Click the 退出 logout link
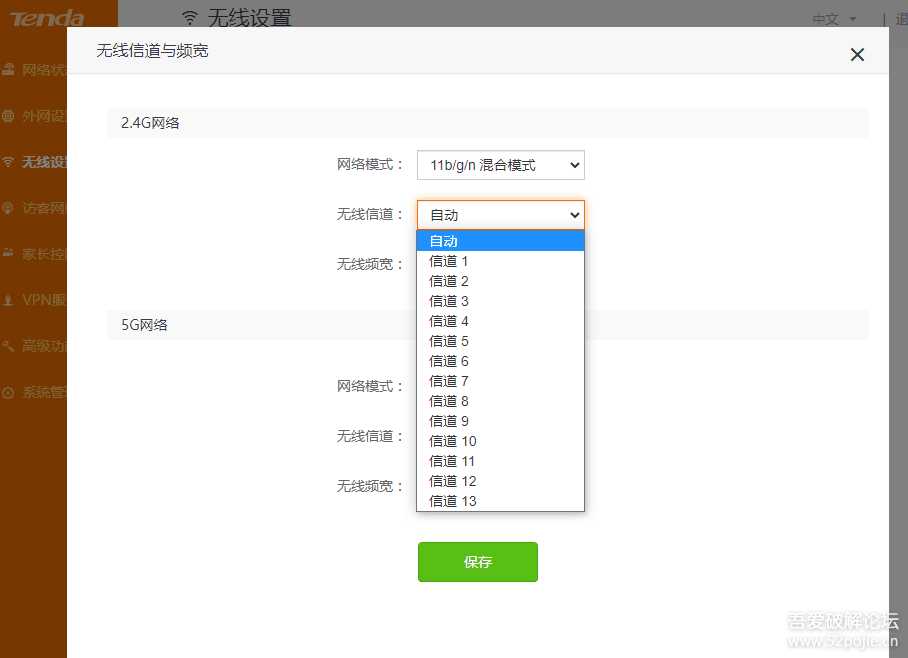Viewport: 908px width, 658px height. click(900, 19)
